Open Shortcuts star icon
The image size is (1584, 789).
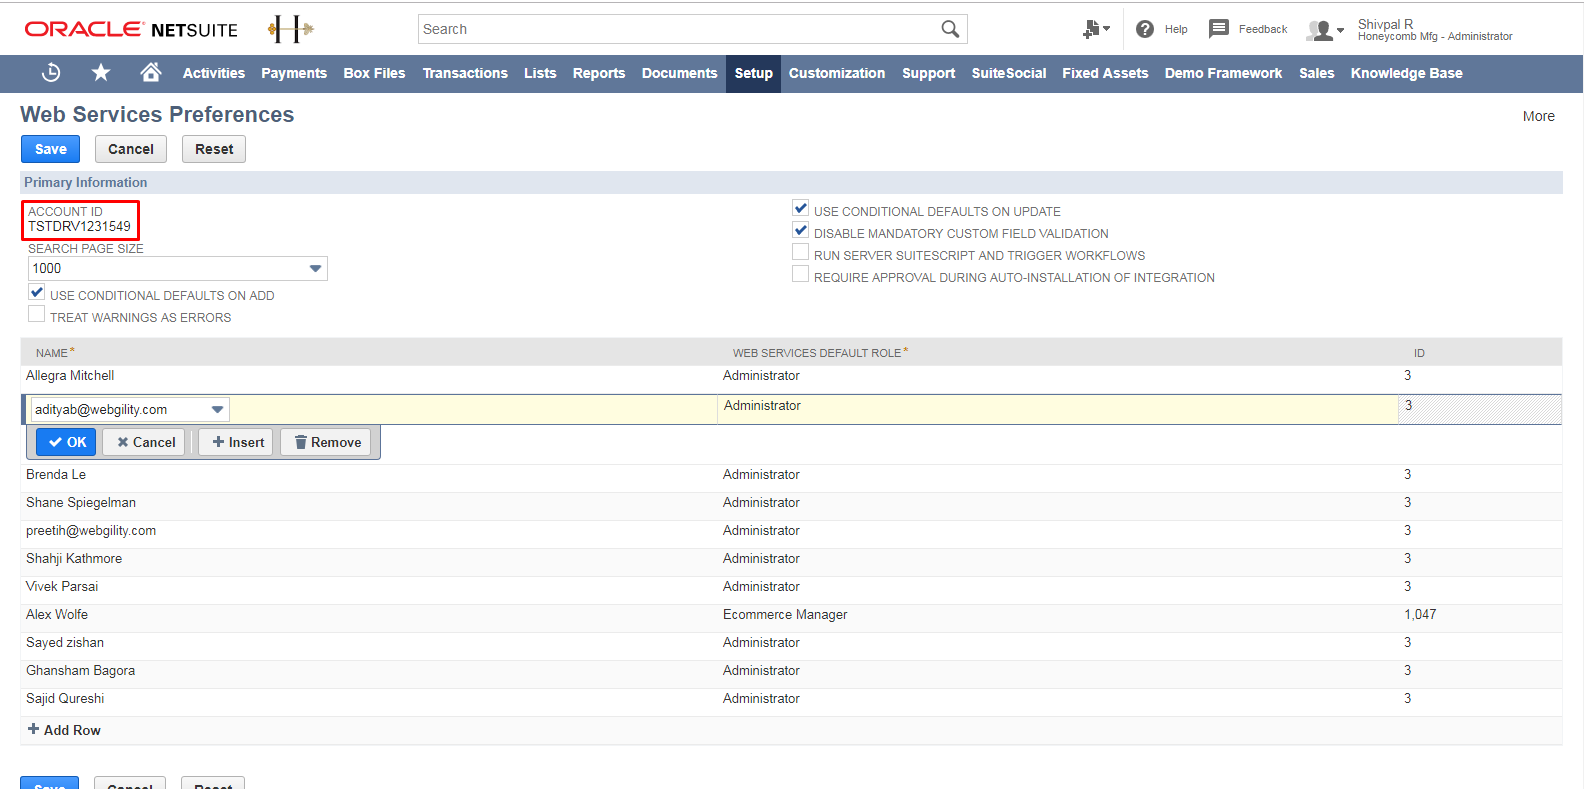(x=101, y=72)
